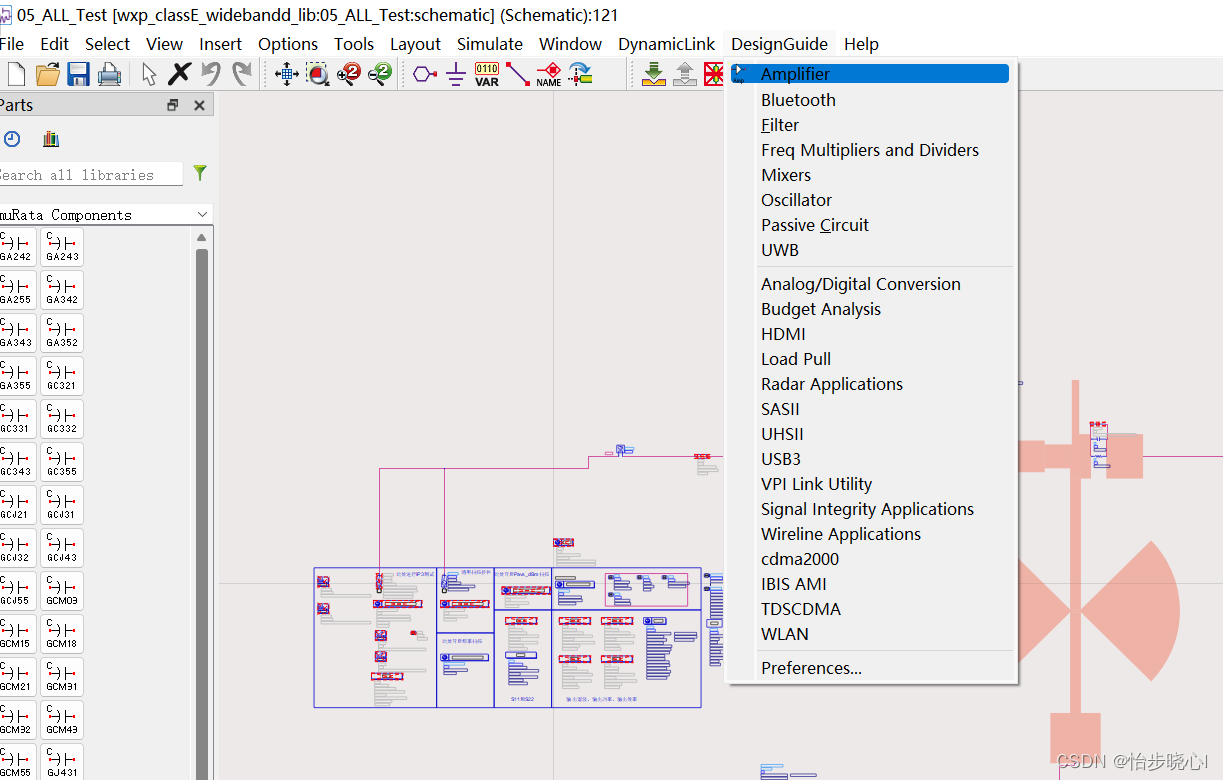Click the green filter funnel icon
1223x780 pixels.
click(200, 173)
